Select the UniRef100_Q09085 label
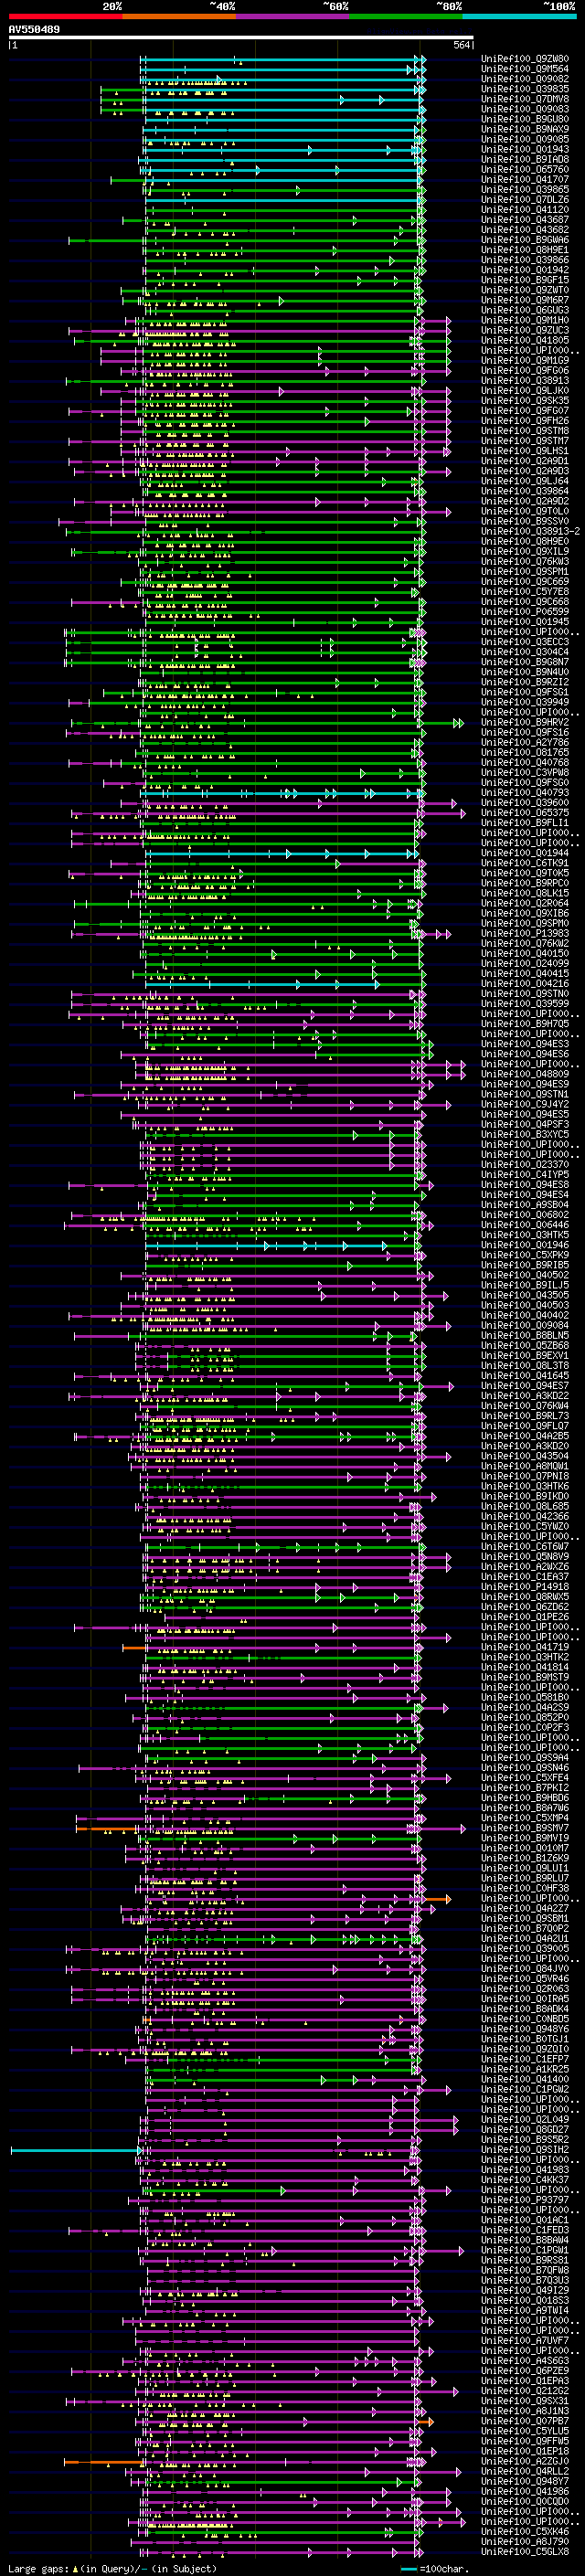This screenshot has width=585, height=2576. point(525,139)
